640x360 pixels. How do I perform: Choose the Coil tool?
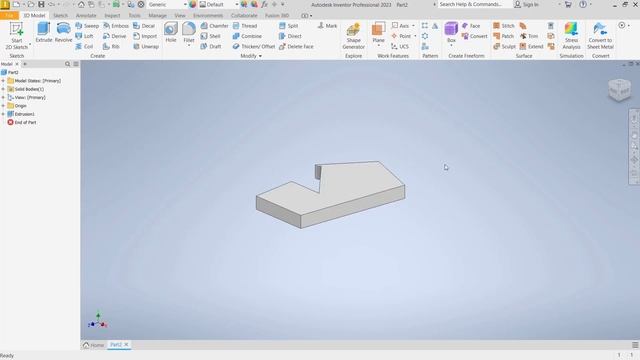pyautogui.click(x=84, y=47)
